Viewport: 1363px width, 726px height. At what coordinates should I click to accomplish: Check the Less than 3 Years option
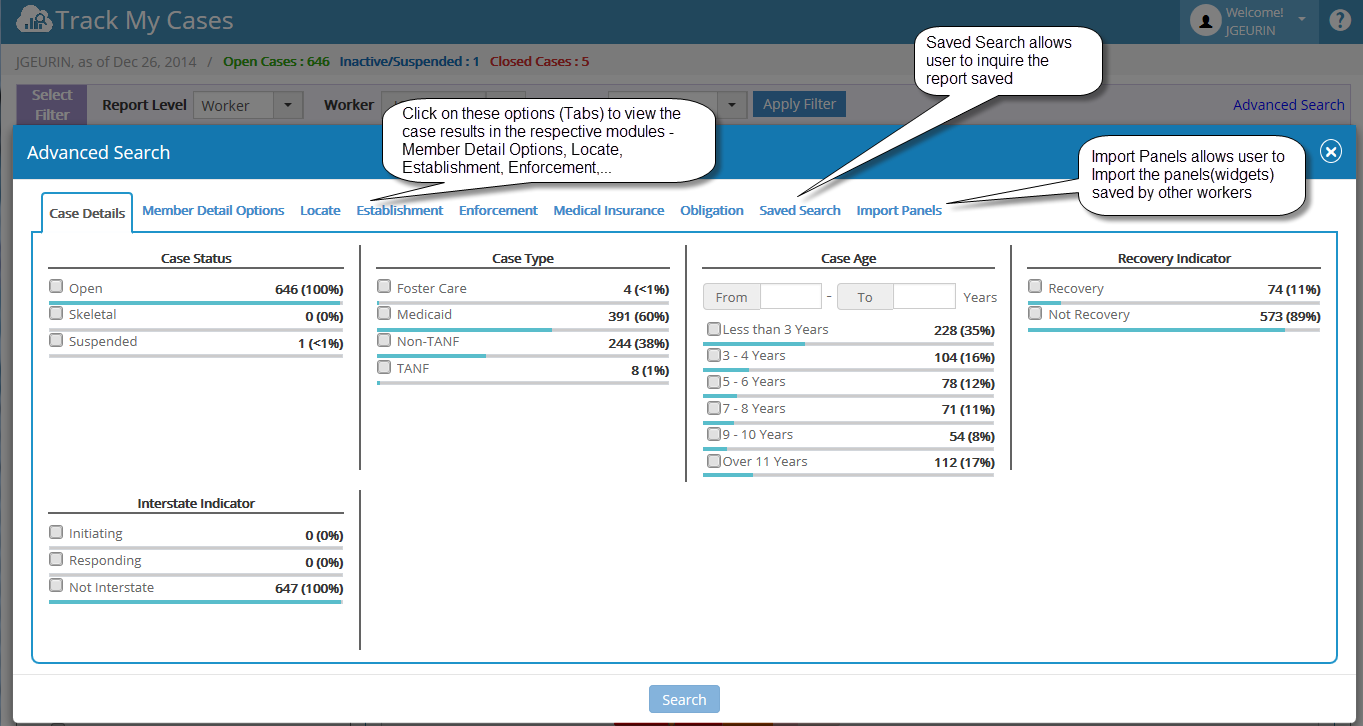tap(713, 329)
